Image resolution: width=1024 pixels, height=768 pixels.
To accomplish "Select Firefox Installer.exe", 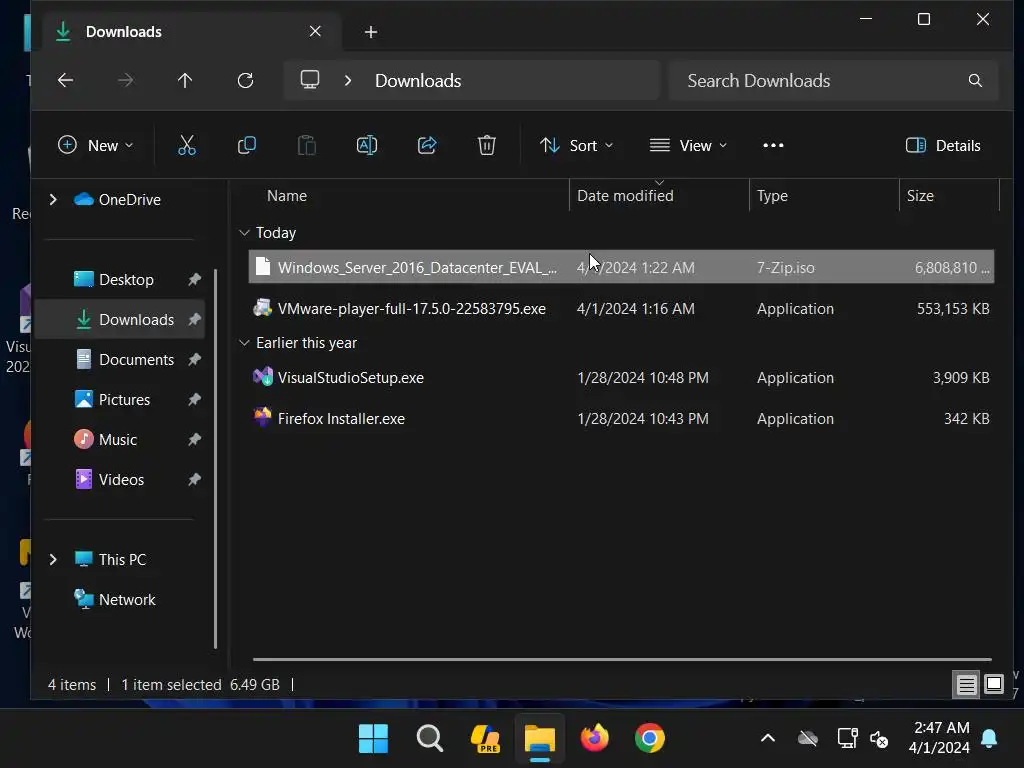I will [x=621, y=419].
